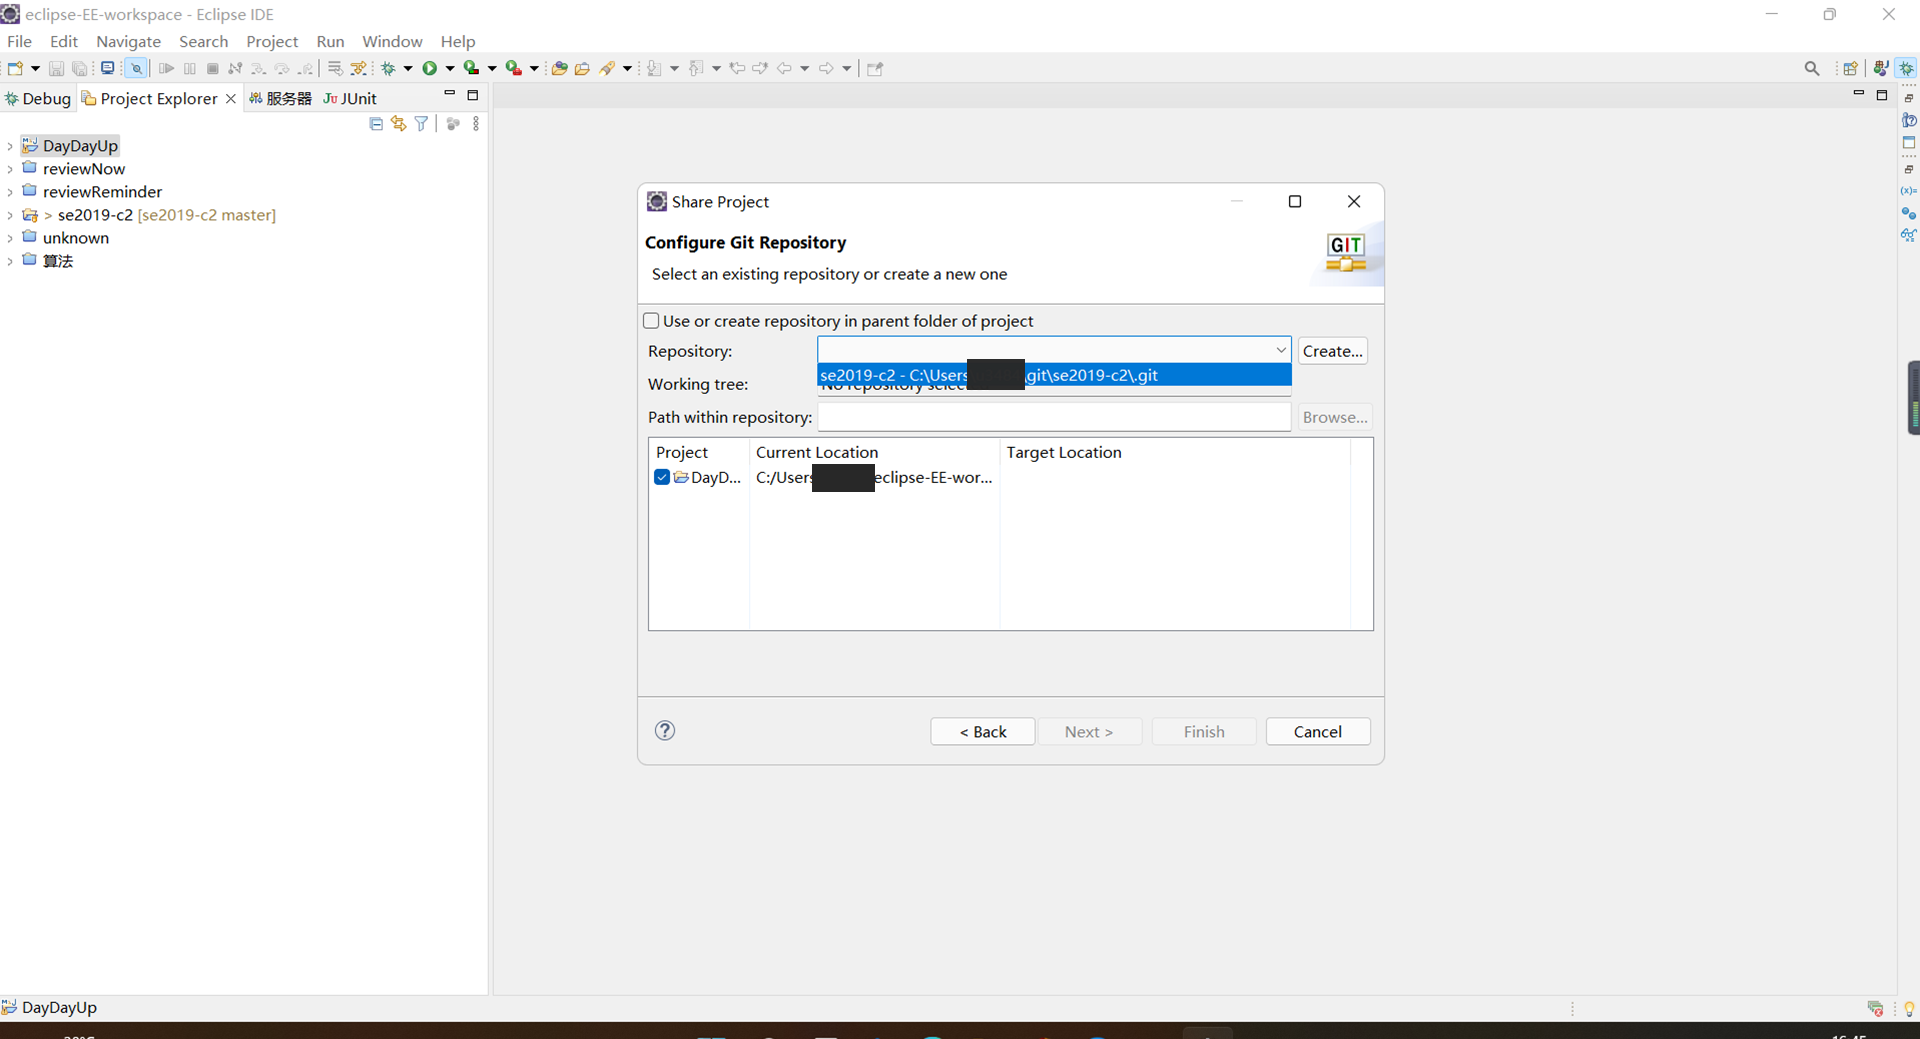Image resolution: width=1920 pixels, height=1039 pixels.
Task: Click the Create... button
Action: pos(1333,351)
